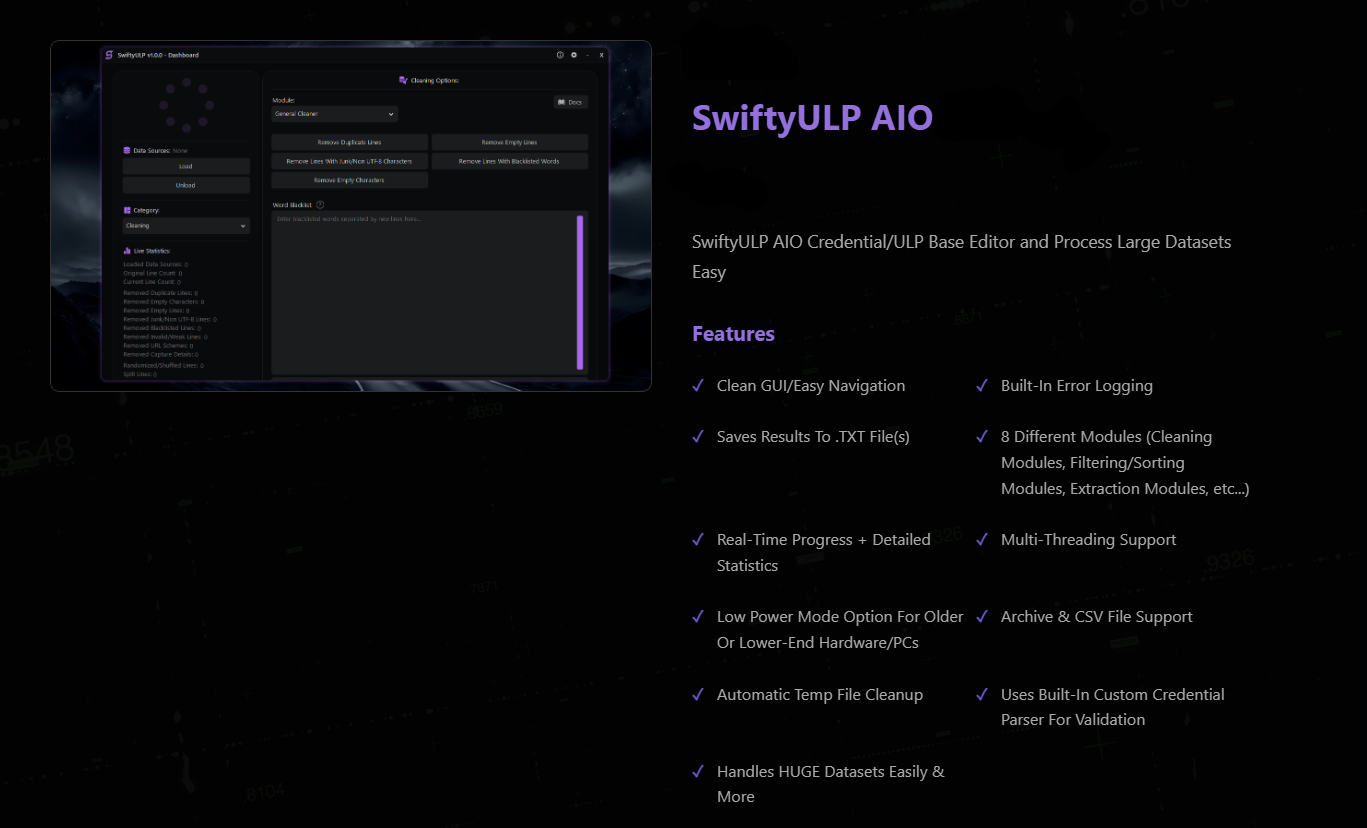
Task: Open the Module dropdown showing General Cleaner
Action: point(335,114)
